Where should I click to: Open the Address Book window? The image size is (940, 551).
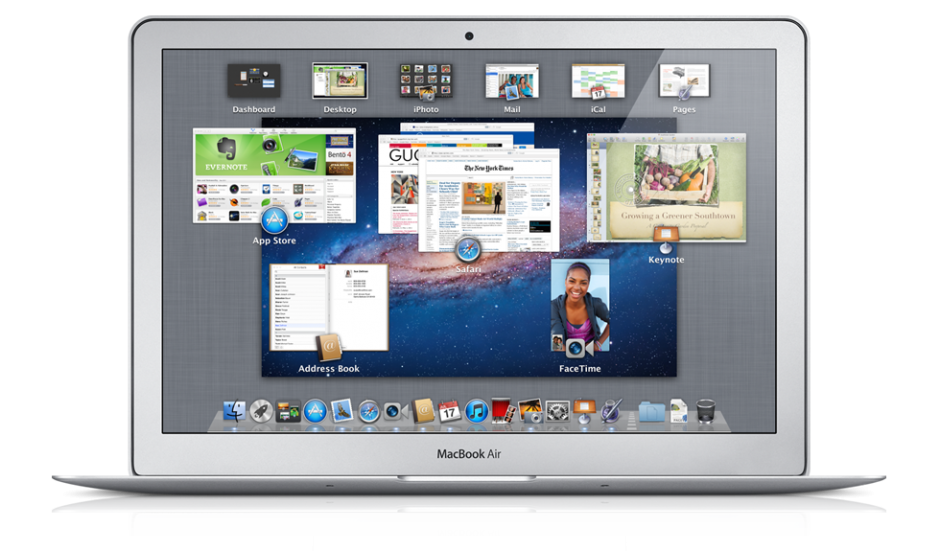329,305
